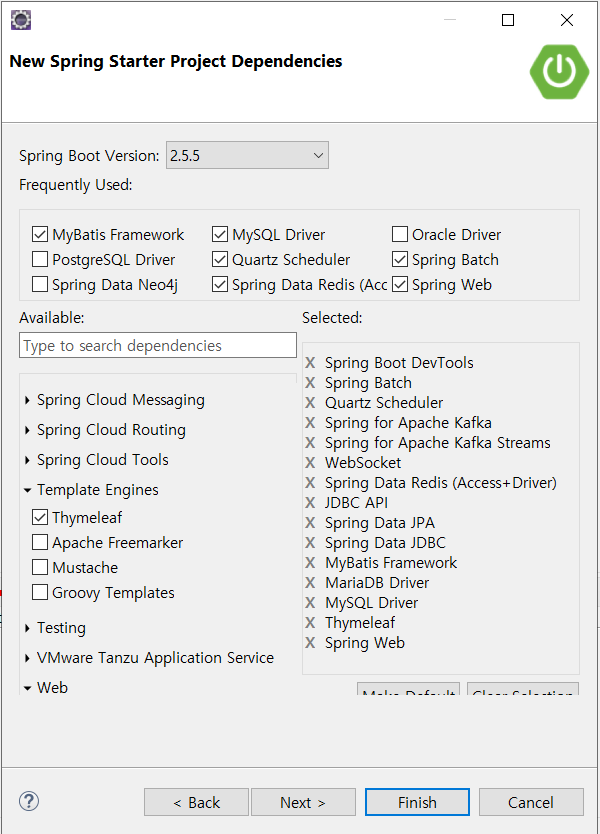Open the Spring Boot Version dropdown
This screenshot has width=600, height=834.
click(317, 155)
